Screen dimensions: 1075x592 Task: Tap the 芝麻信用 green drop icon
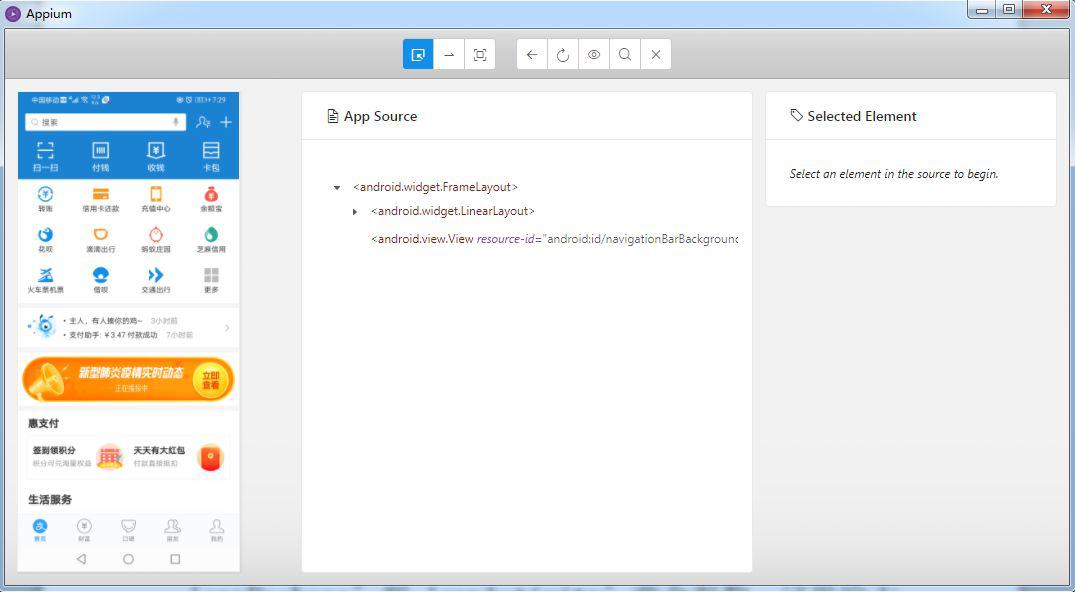pyautogui.click(x=211, y=235)
